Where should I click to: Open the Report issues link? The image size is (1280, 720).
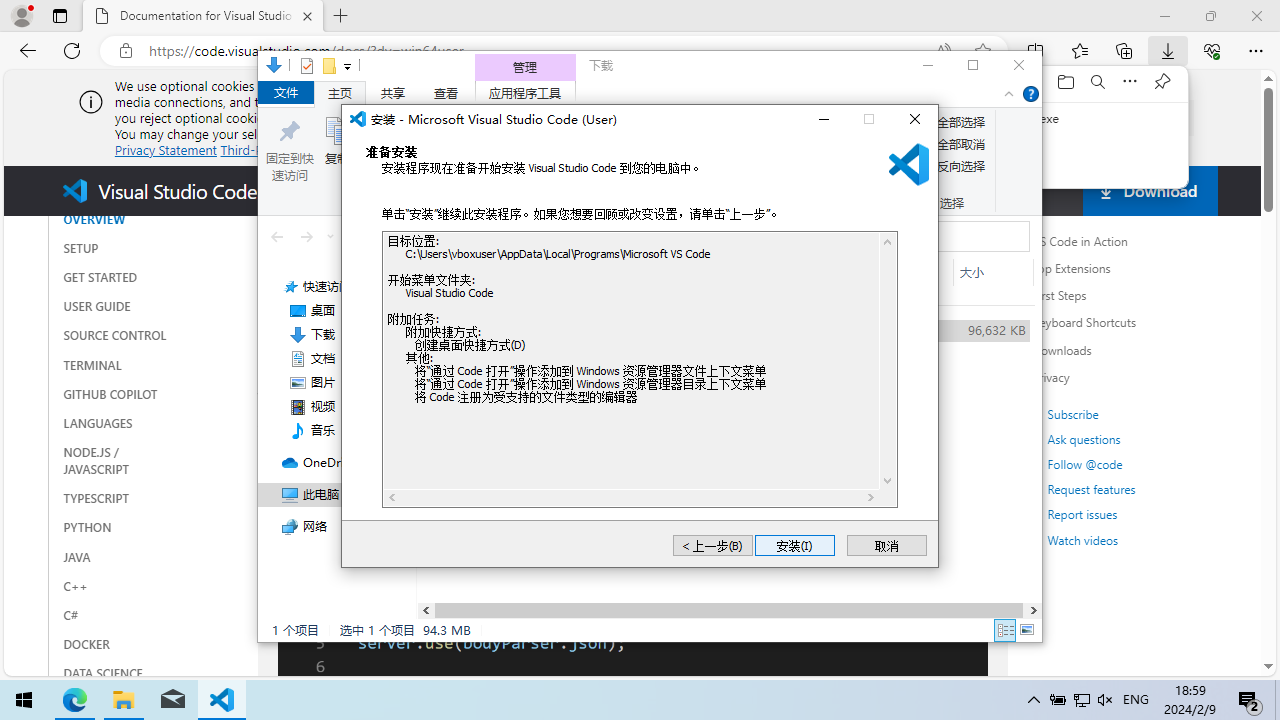click(x=1082, y=514)
